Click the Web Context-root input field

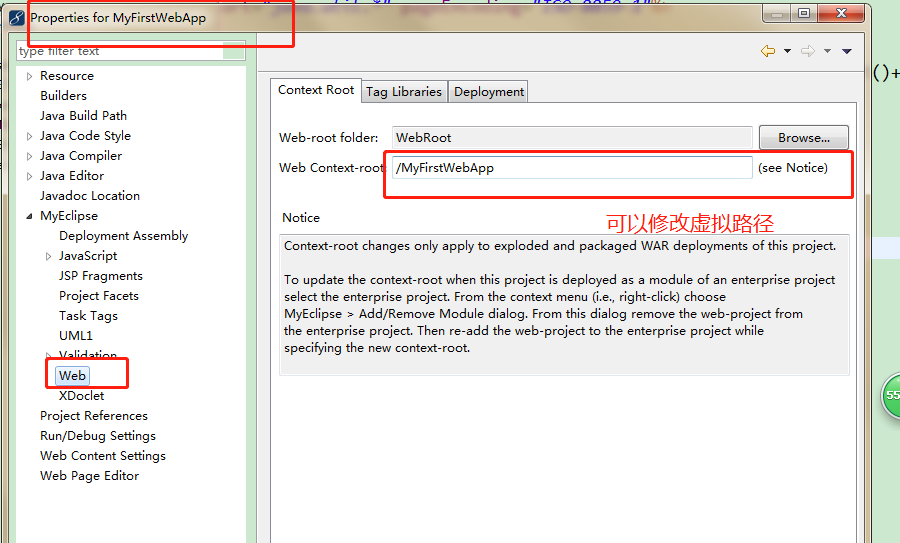572,168
